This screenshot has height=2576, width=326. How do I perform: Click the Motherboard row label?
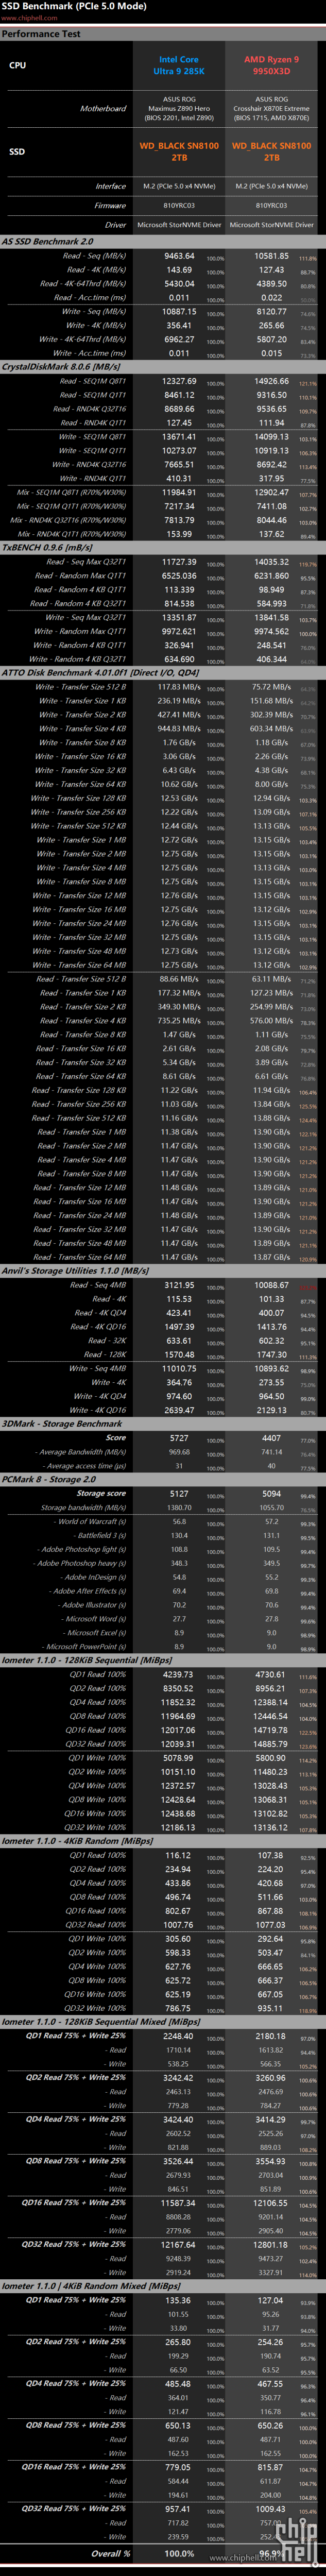(x=103, y=108)
